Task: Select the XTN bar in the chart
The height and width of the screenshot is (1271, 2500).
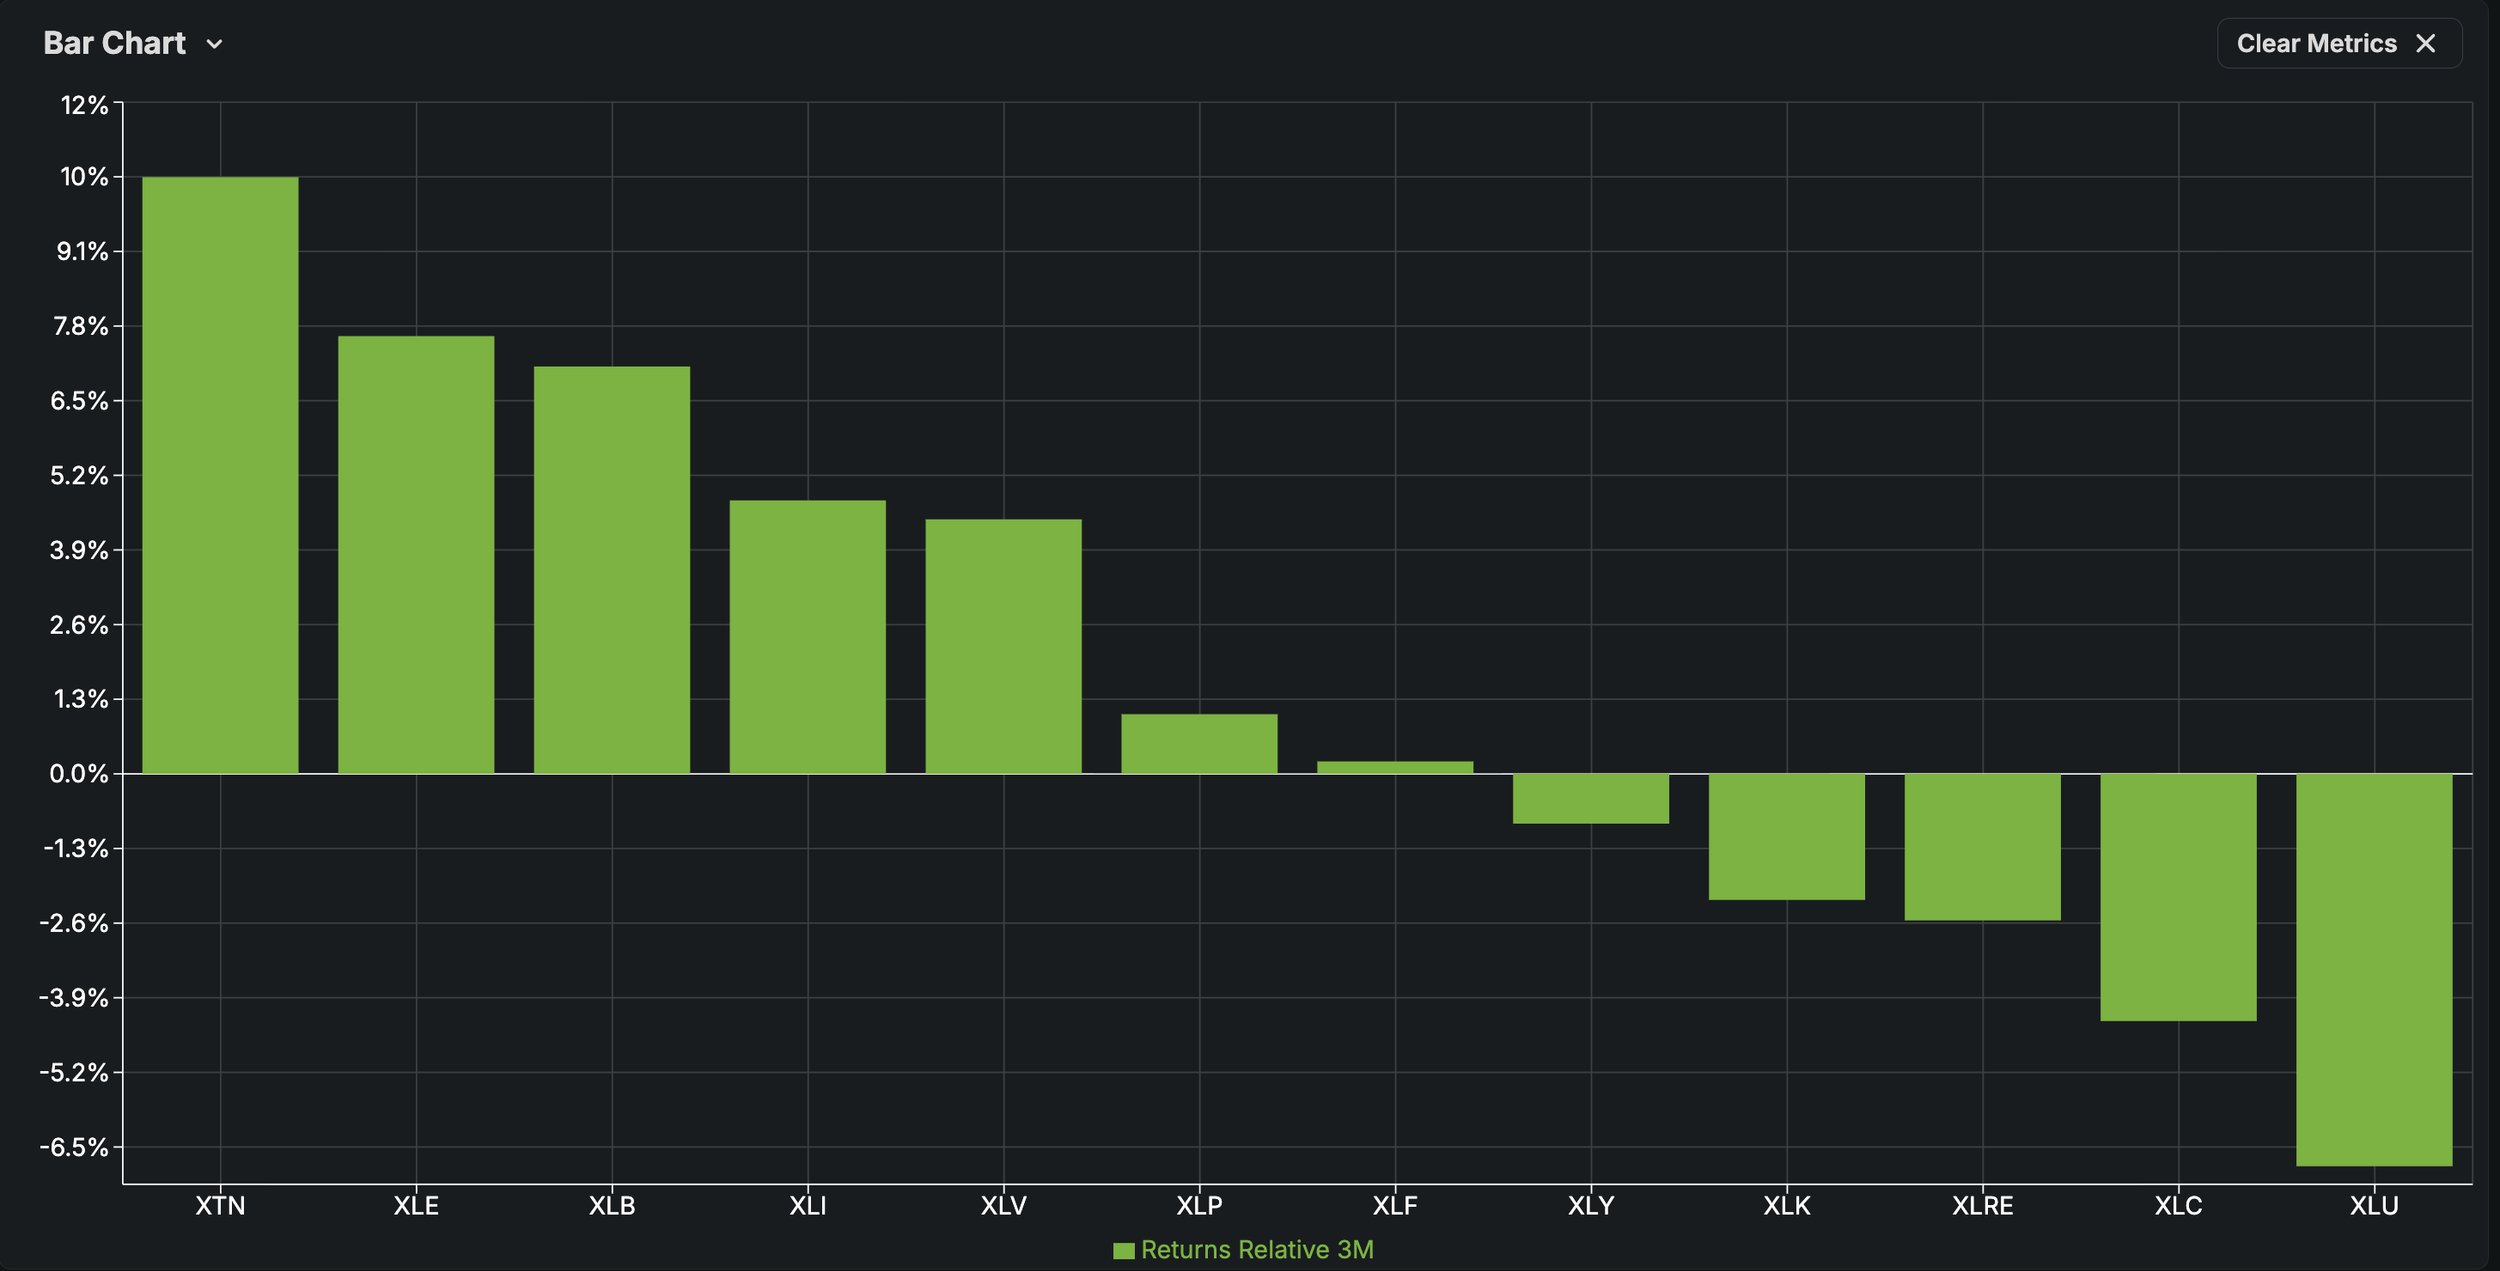Action: coord(220,475)
